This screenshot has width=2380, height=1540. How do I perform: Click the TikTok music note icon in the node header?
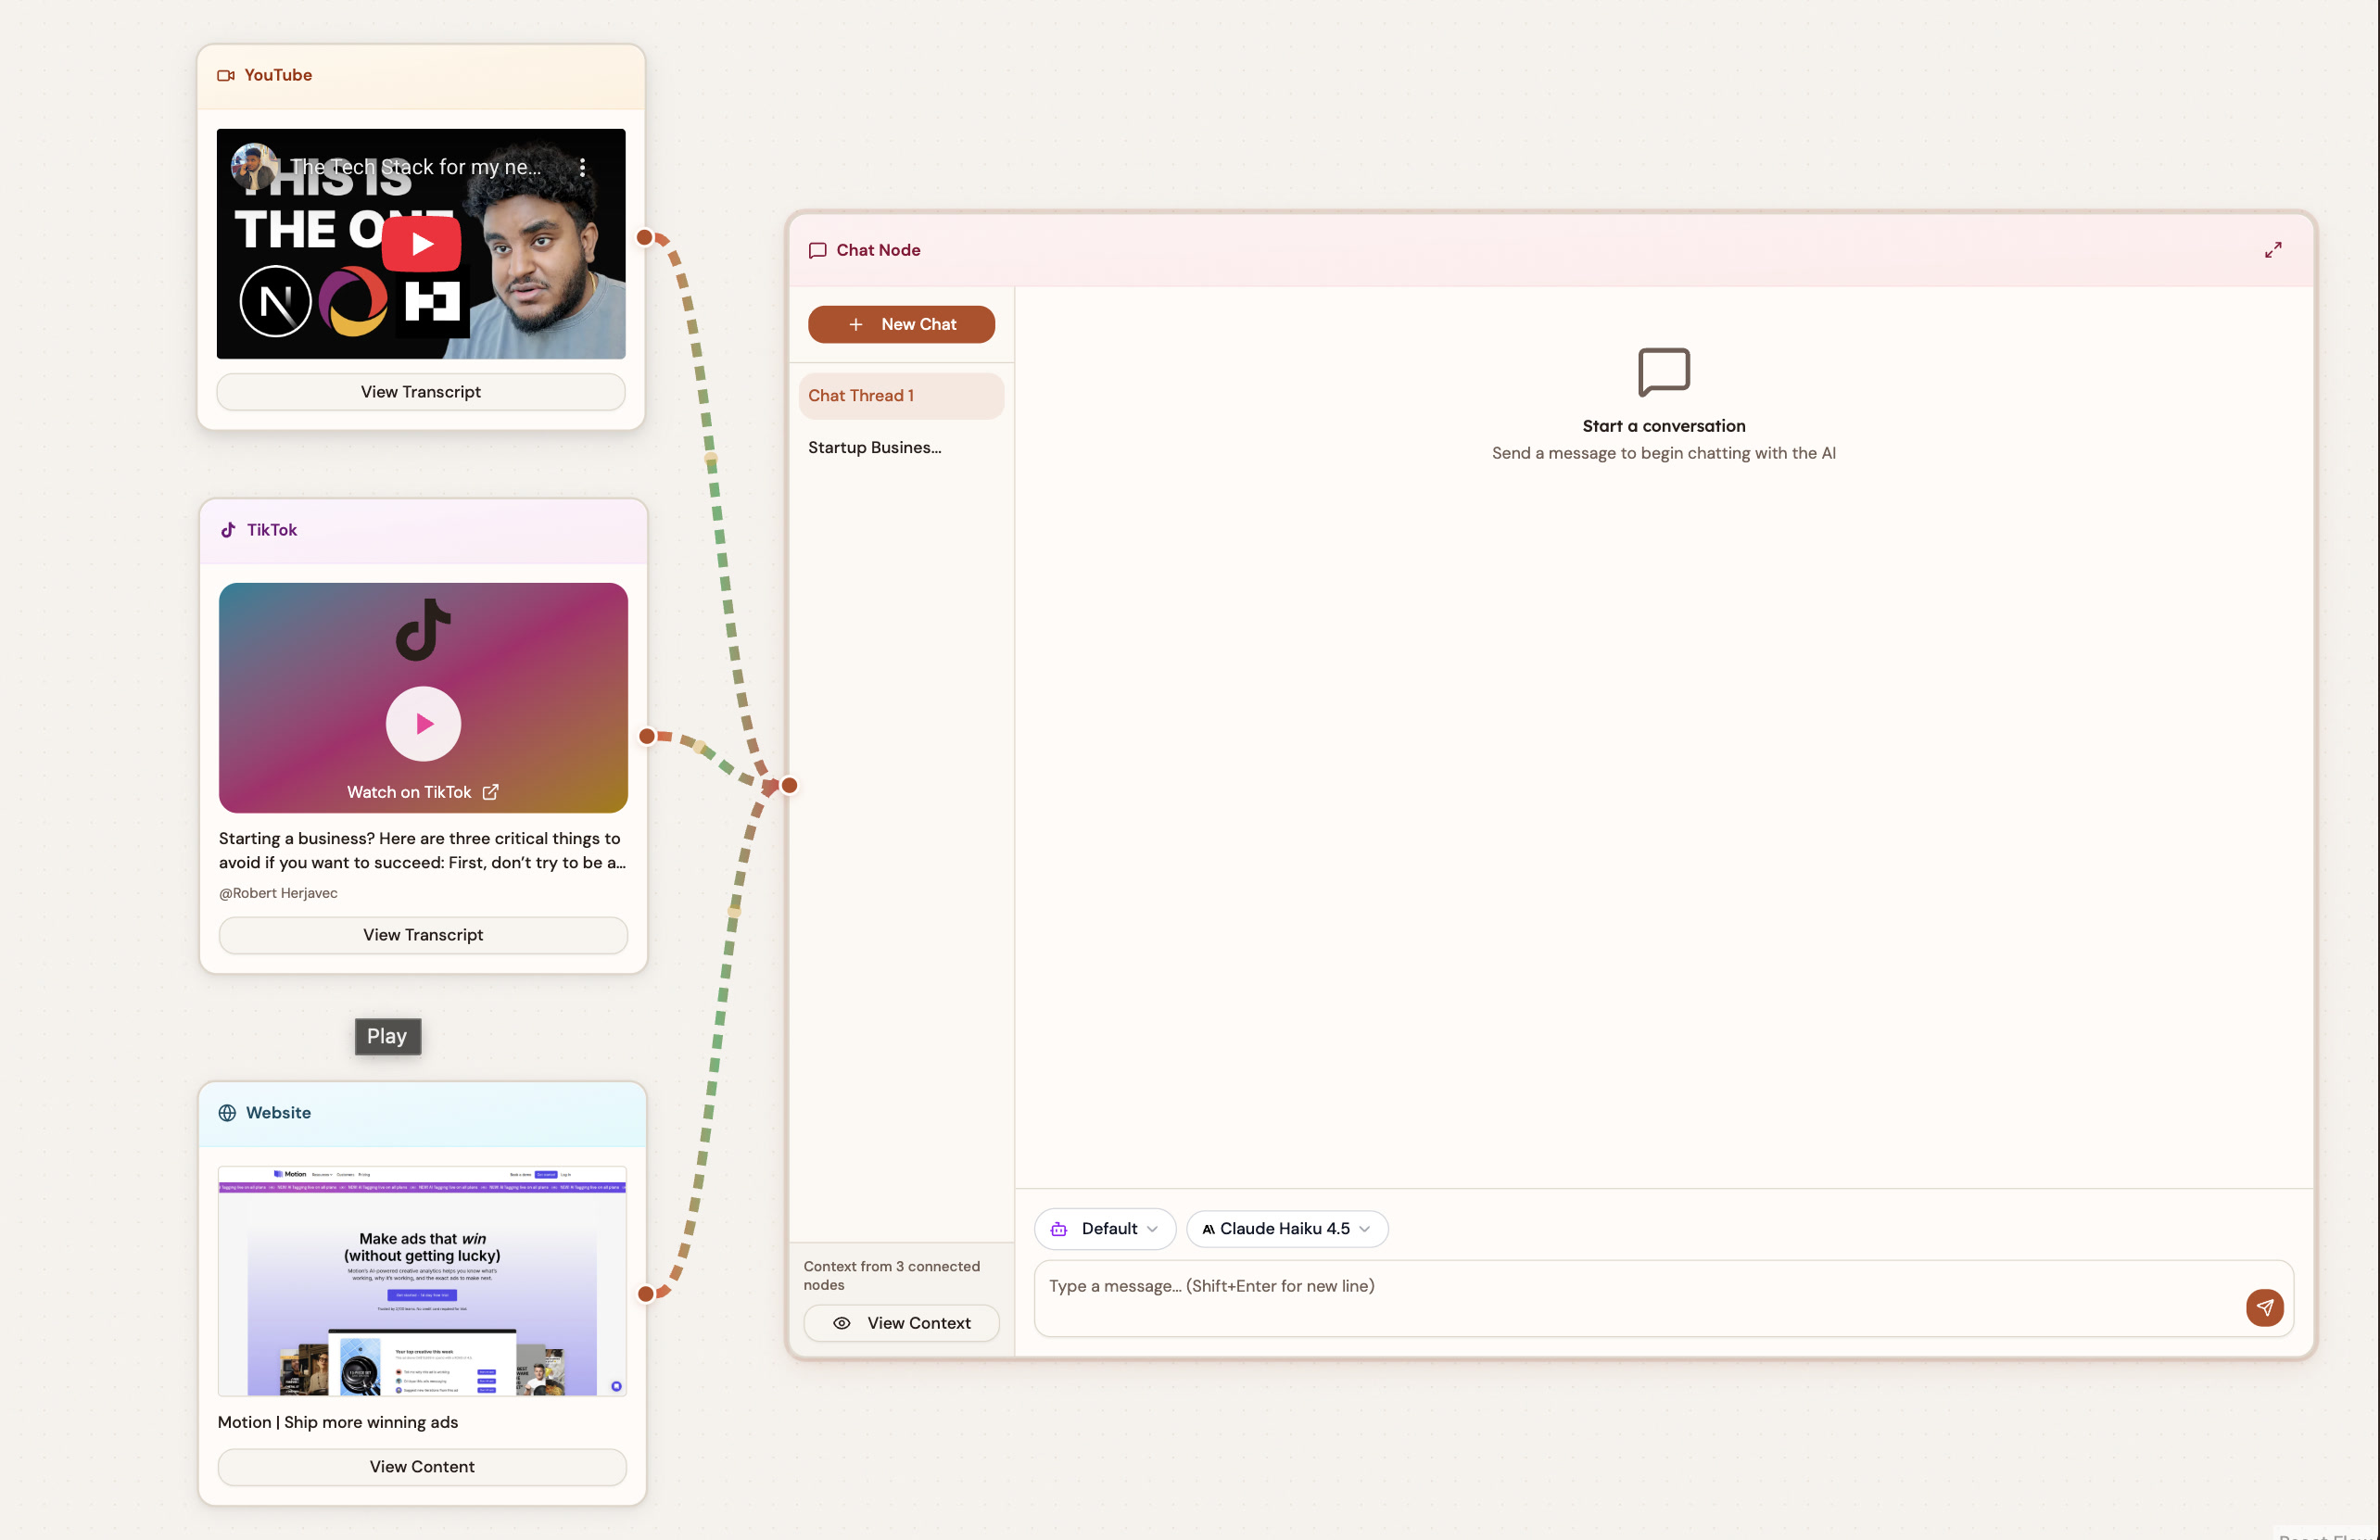coord(228,530)
